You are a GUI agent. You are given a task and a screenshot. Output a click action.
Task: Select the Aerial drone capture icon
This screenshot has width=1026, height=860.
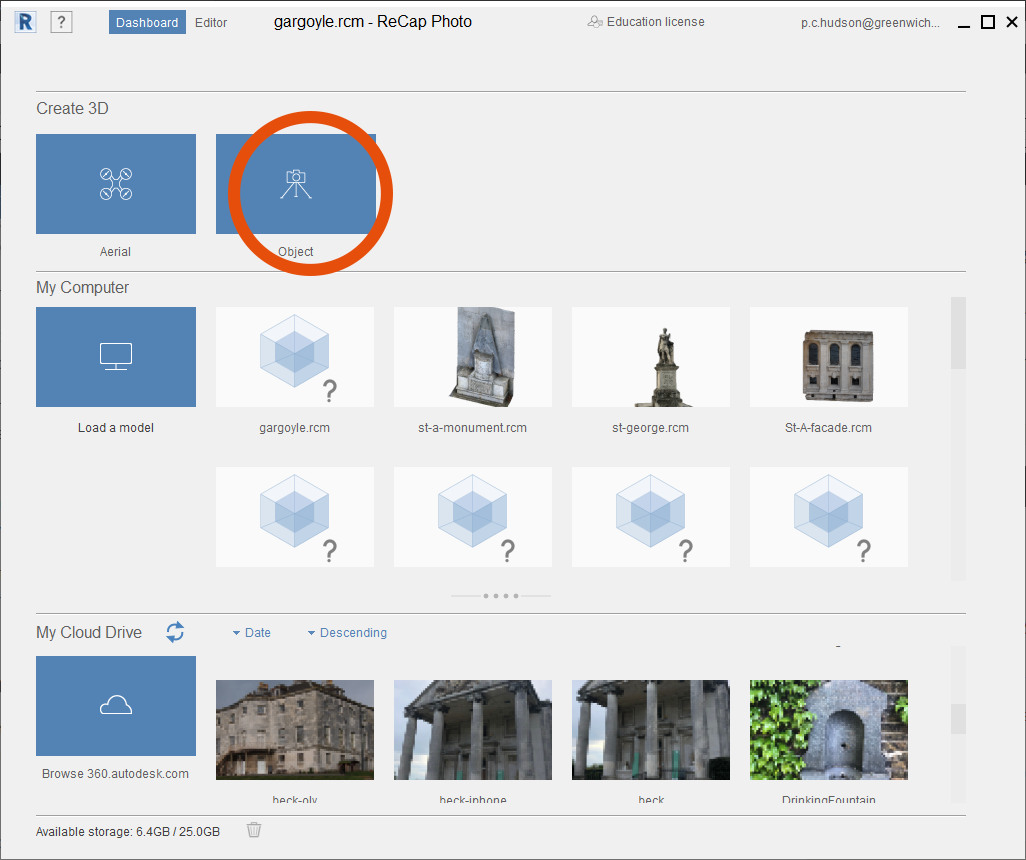click(115, 184)
